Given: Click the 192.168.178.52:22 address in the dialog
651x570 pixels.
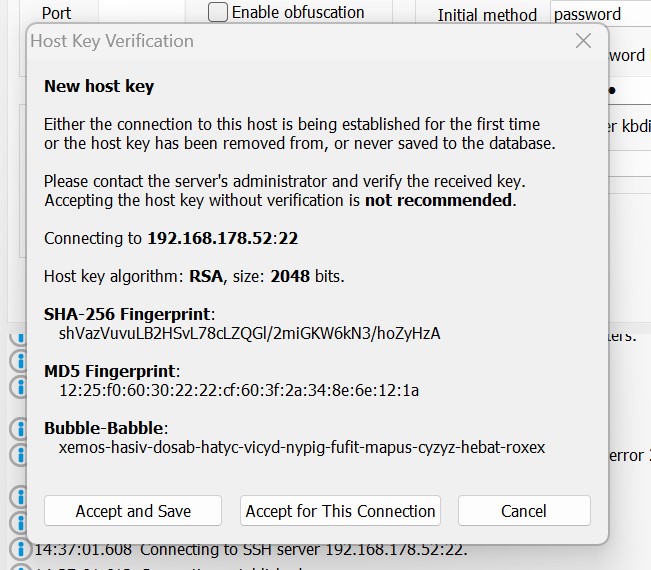Looking at the screenshot, I should tap(222, 238).
